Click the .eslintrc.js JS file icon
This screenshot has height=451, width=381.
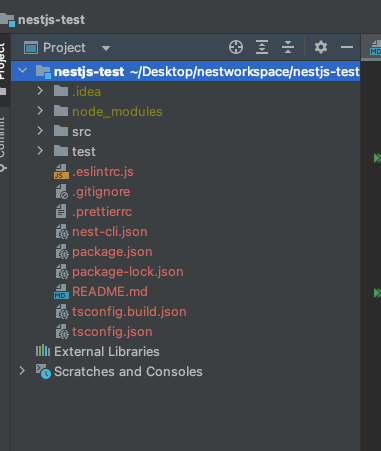(61, 172)
